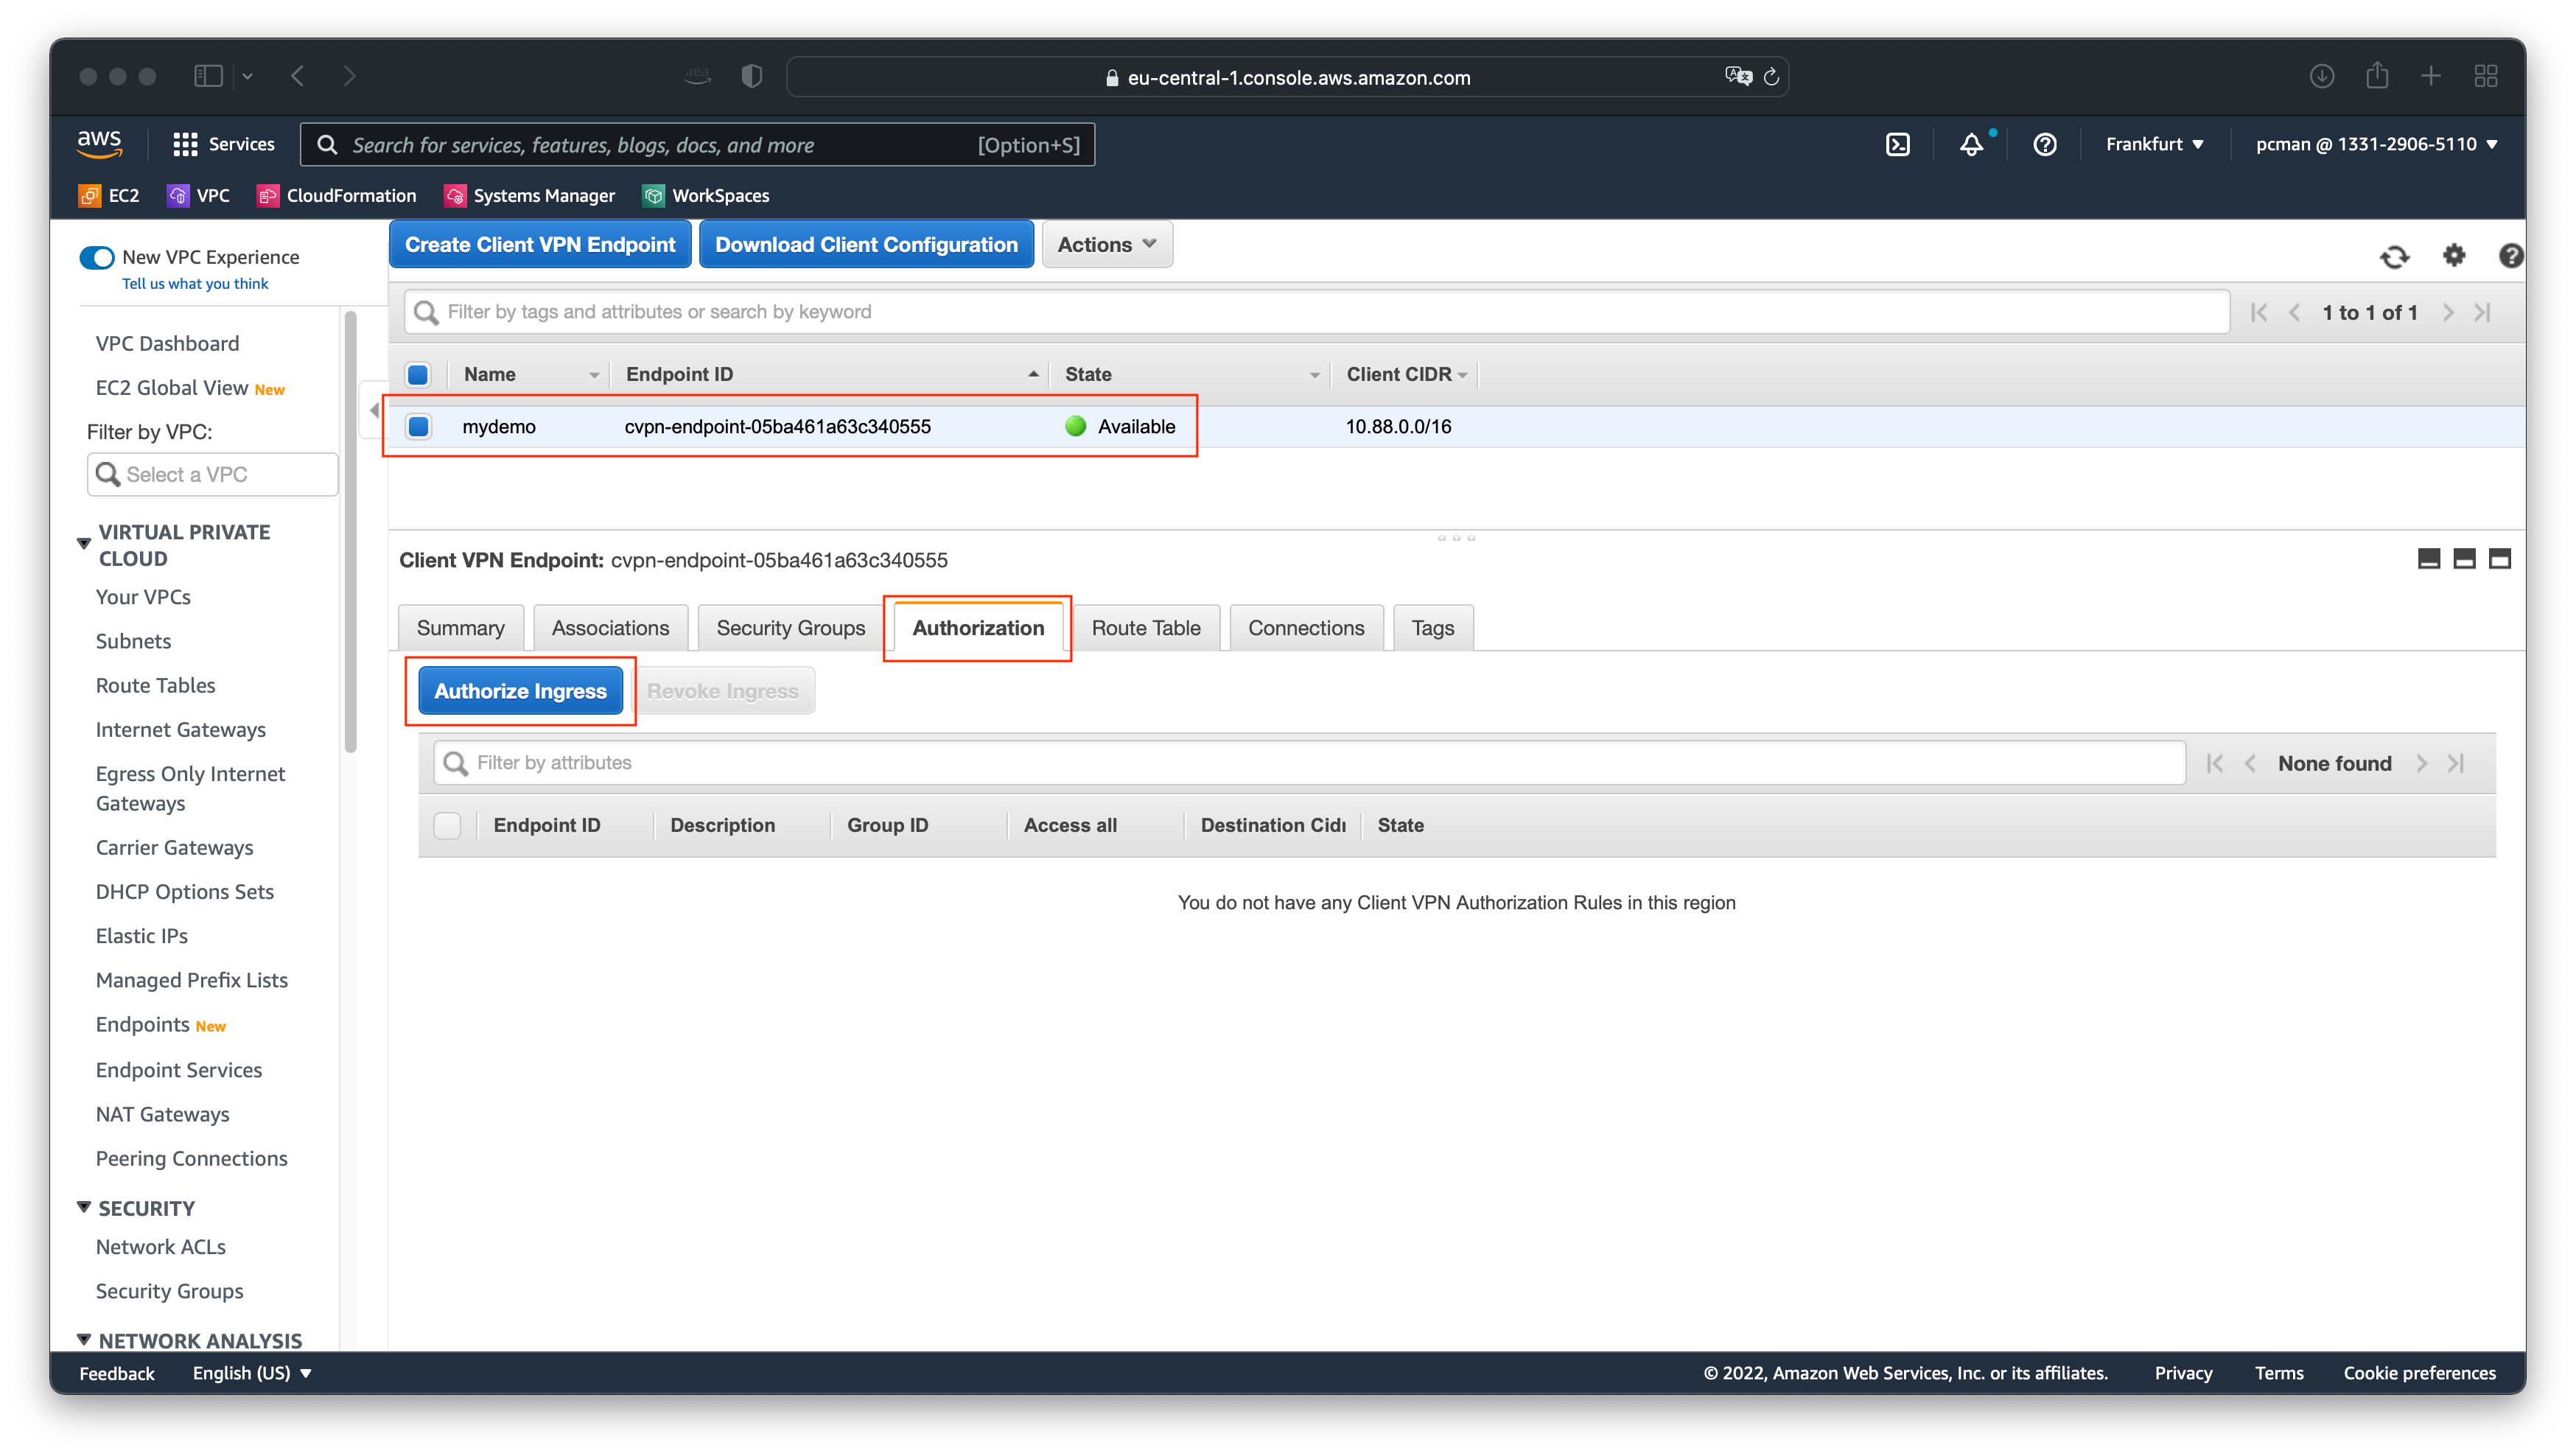Image resolution: width=2576 pixels, height=1456 pixels.
Task: Go to next page of endpoints
Action: [x=2447, y=313]
